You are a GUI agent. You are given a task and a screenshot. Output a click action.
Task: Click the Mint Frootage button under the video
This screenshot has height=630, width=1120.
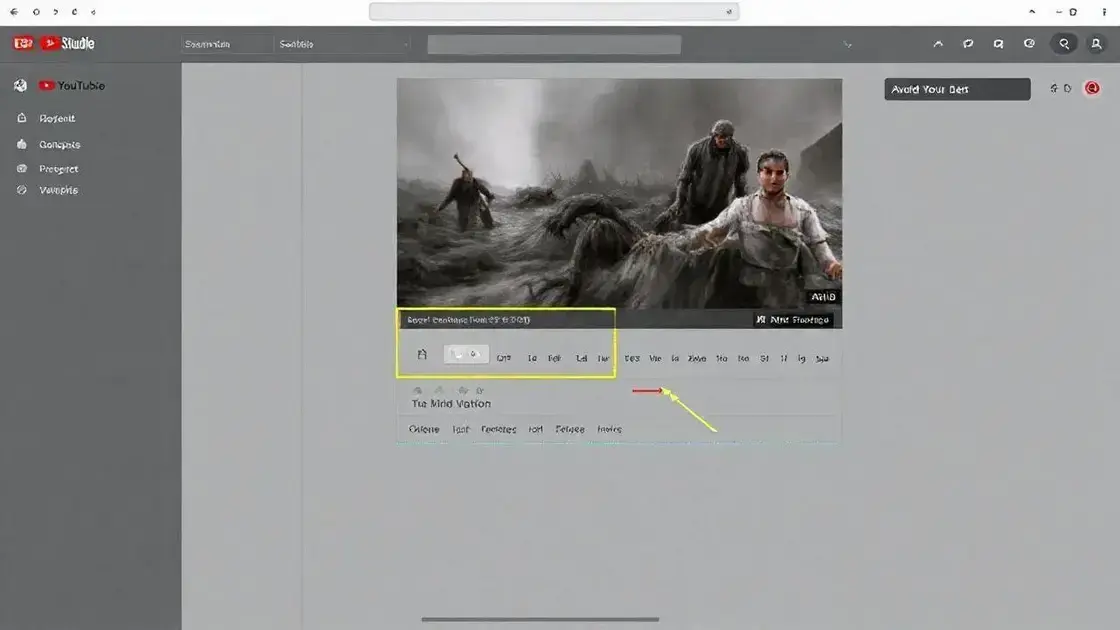tap(794, 320)
